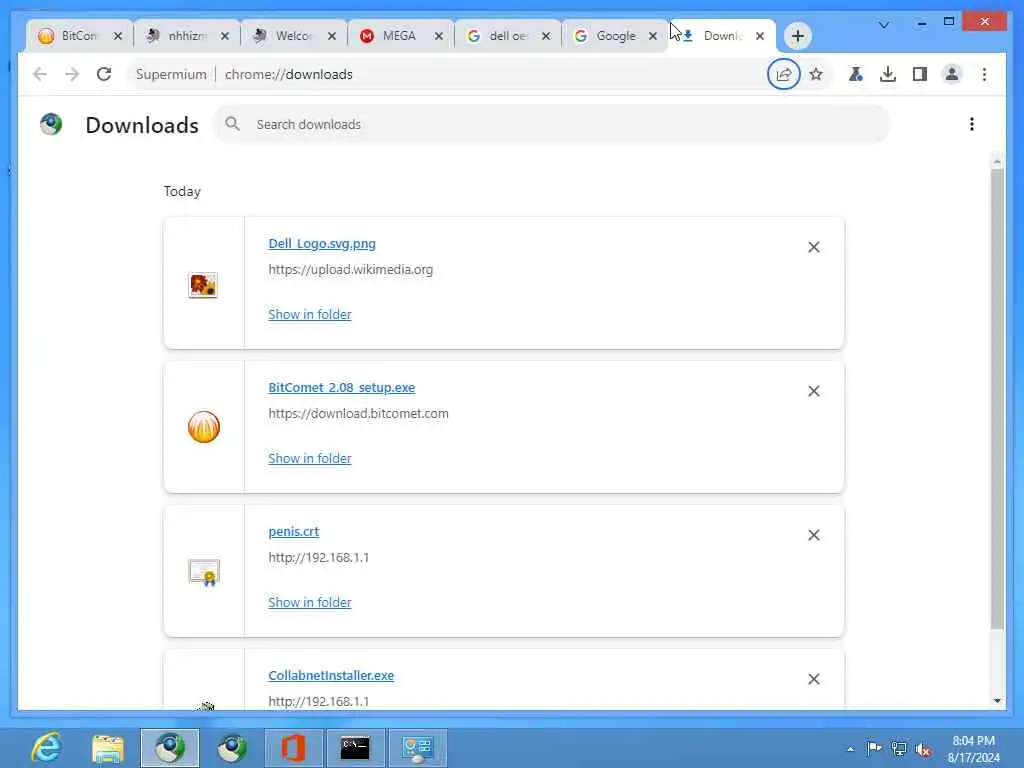Click the back navigation arrow
The height and width of the screenshot is (768, 1024).
(40, 74)
